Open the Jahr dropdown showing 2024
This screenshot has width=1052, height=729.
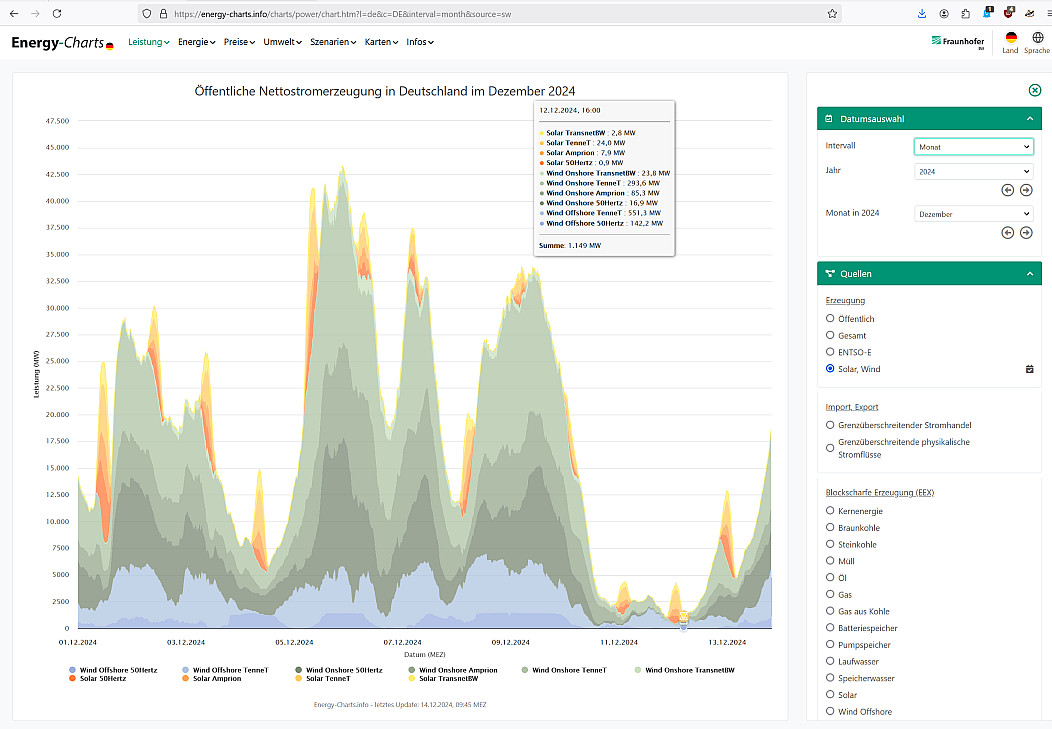(x=973, y=172)
